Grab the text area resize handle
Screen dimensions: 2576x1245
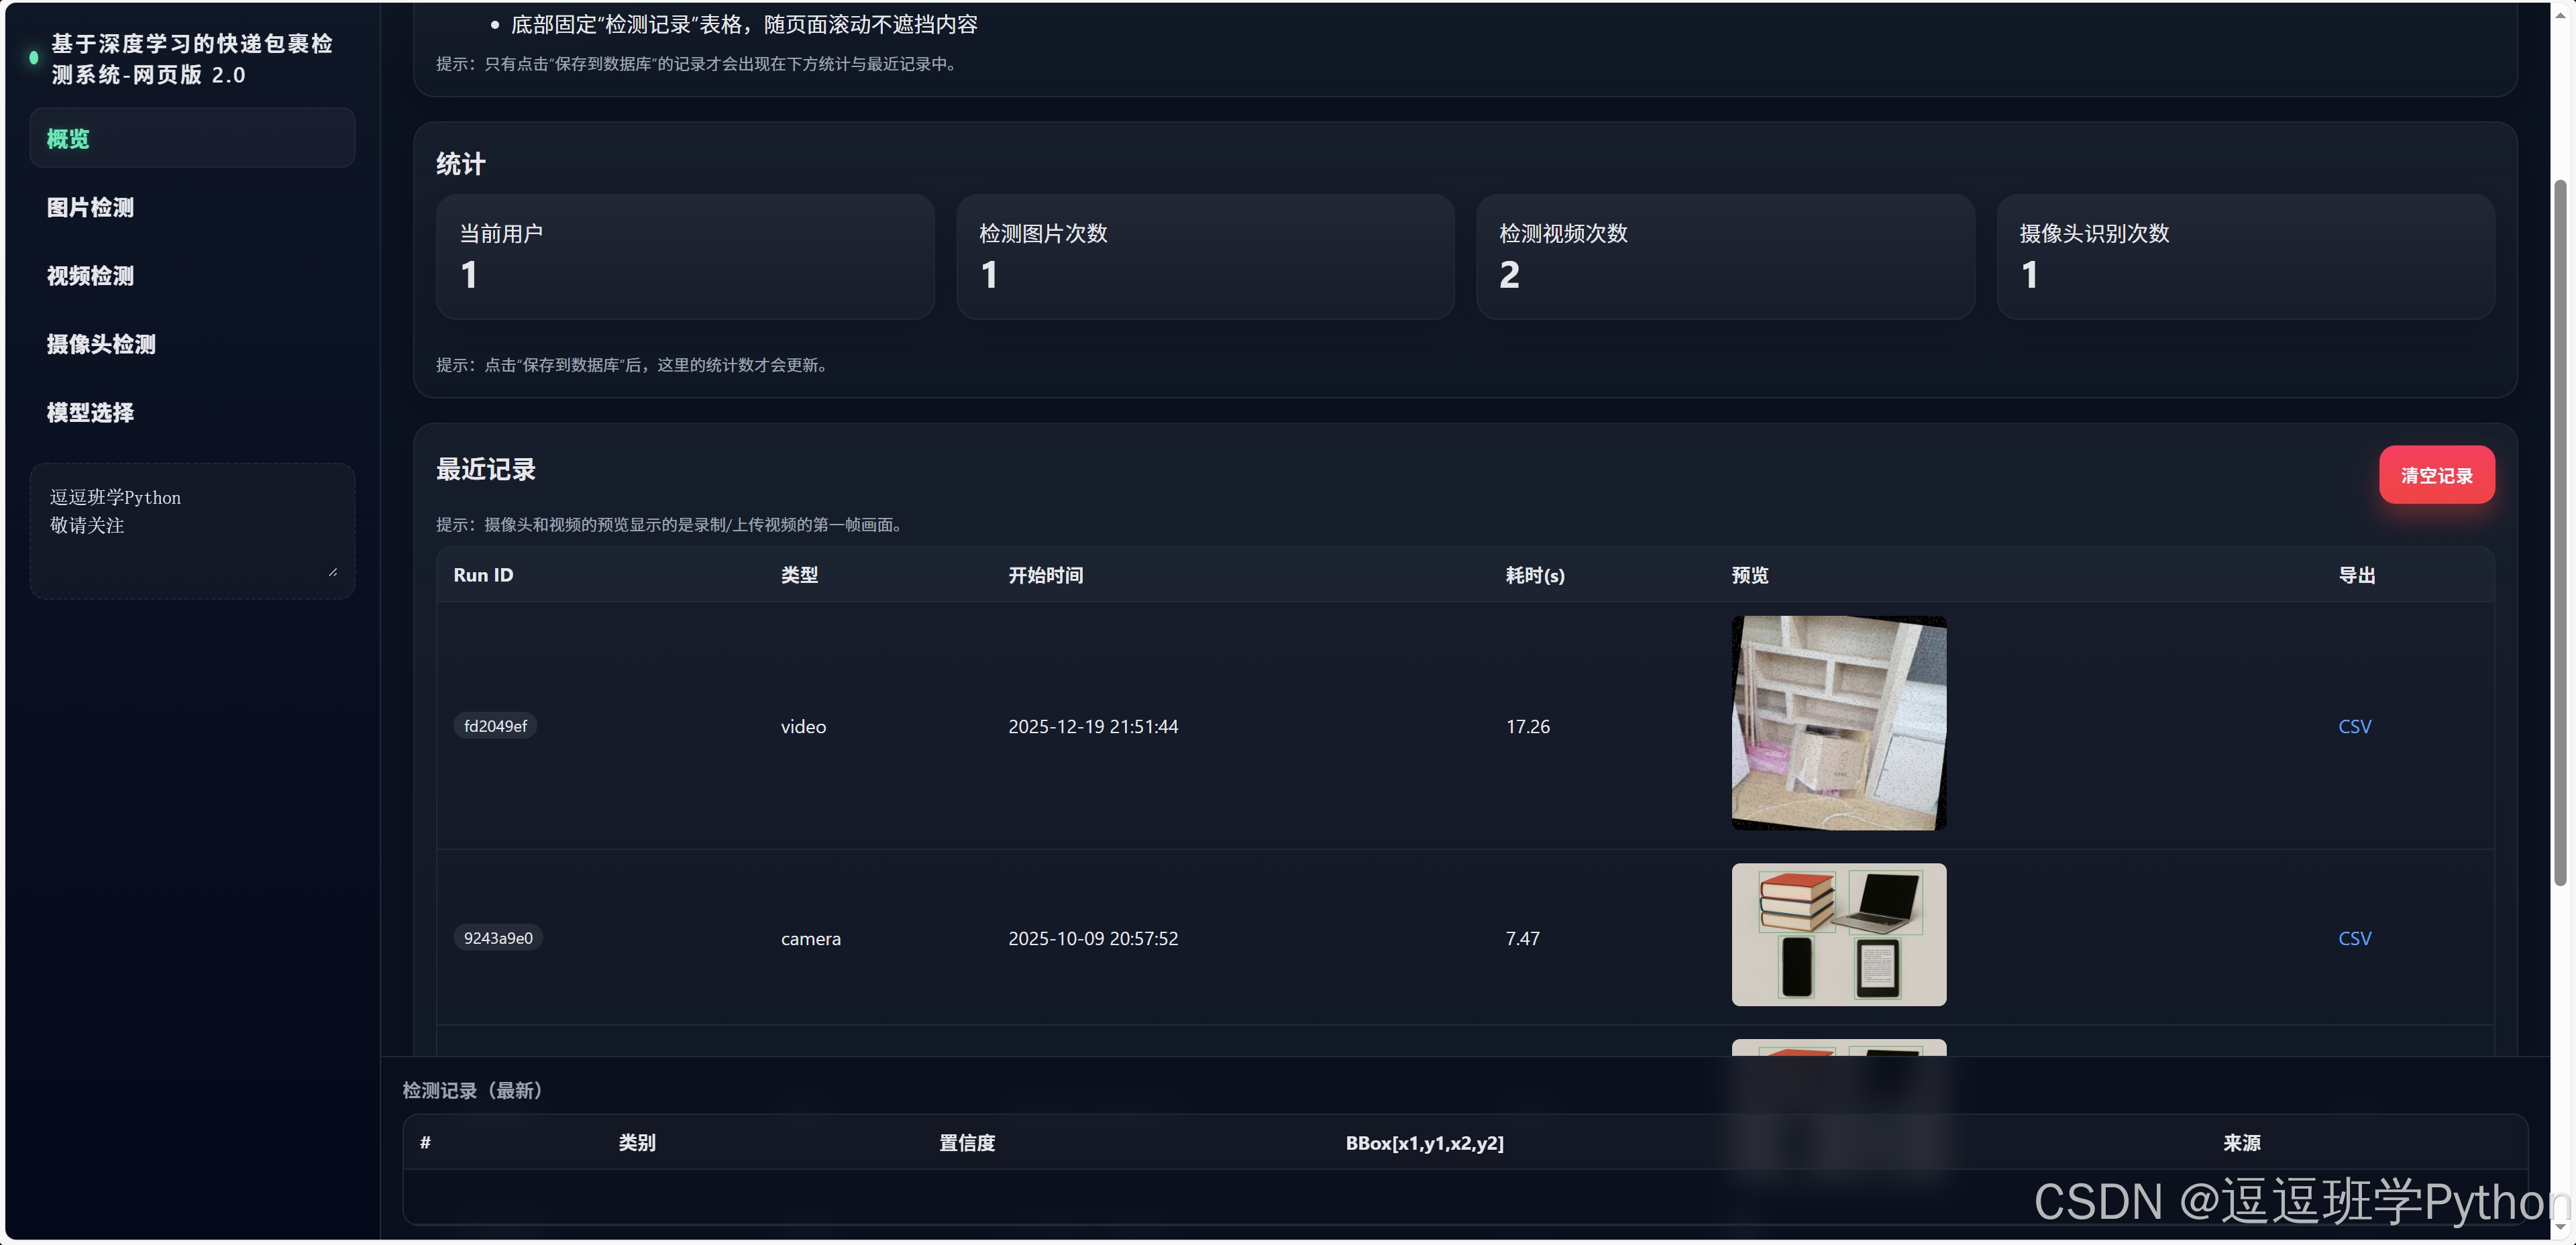[333, 572]
